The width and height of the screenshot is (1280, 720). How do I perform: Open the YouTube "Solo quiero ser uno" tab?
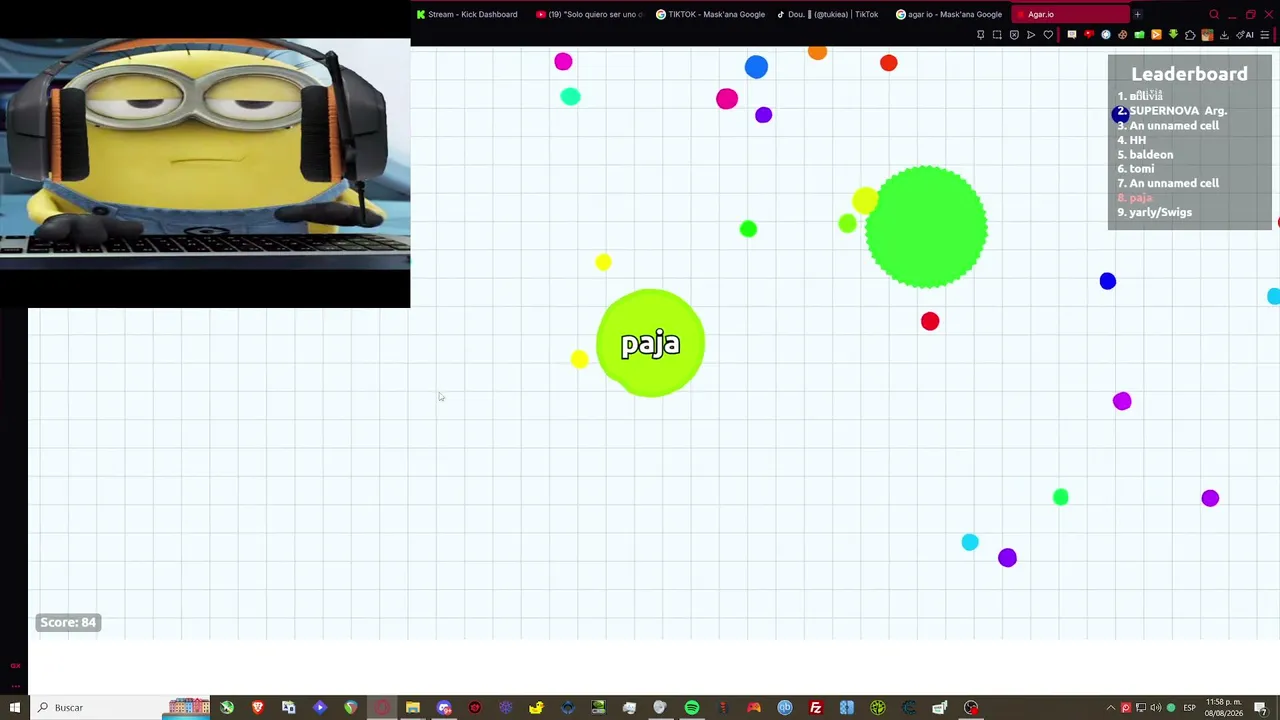pyautogui.click(x=588, y=14)
